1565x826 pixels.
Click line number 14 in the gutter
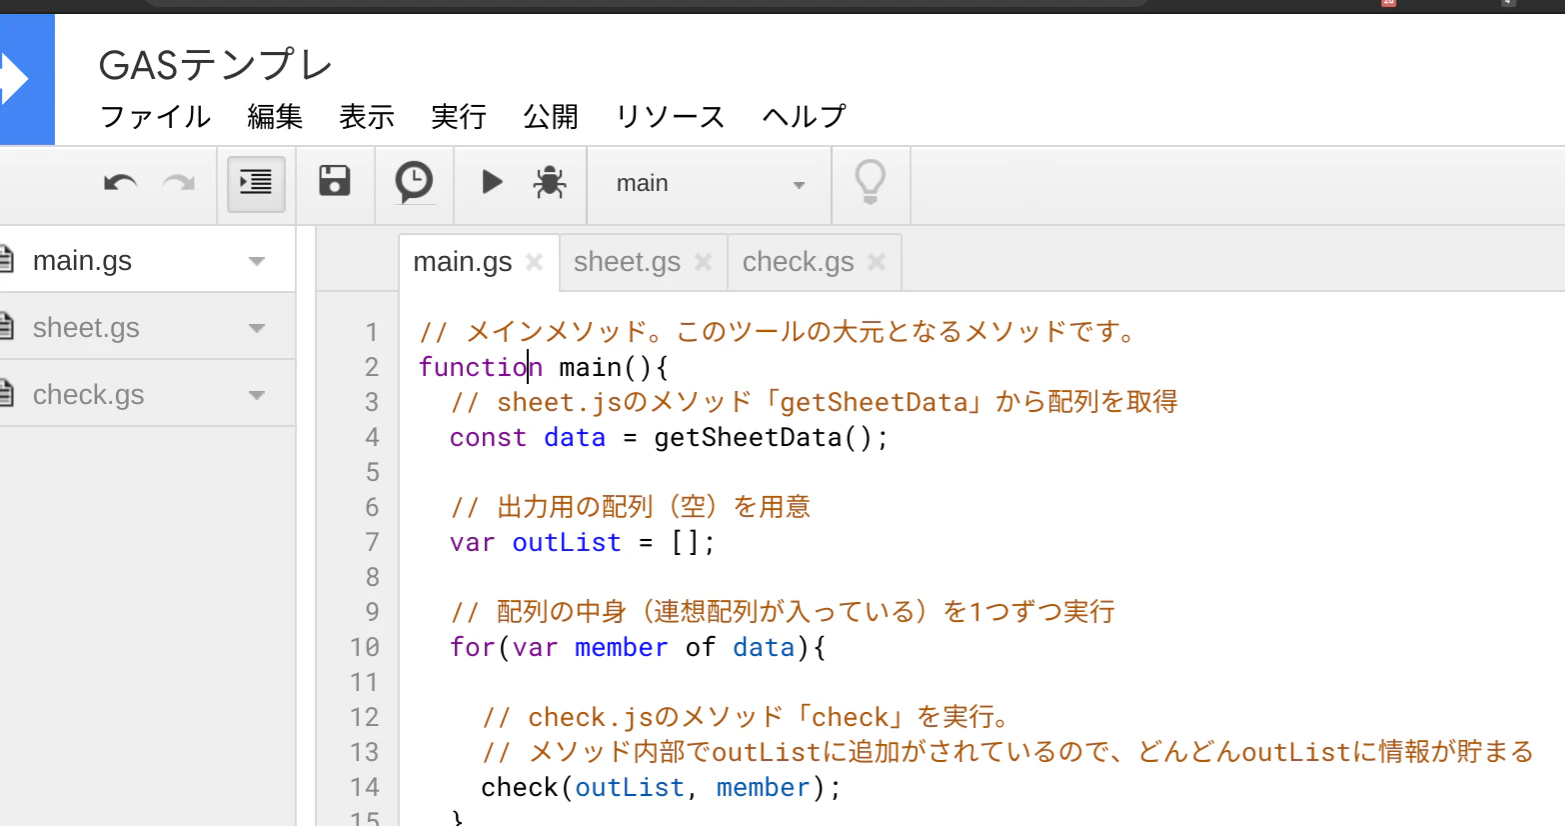365,787
